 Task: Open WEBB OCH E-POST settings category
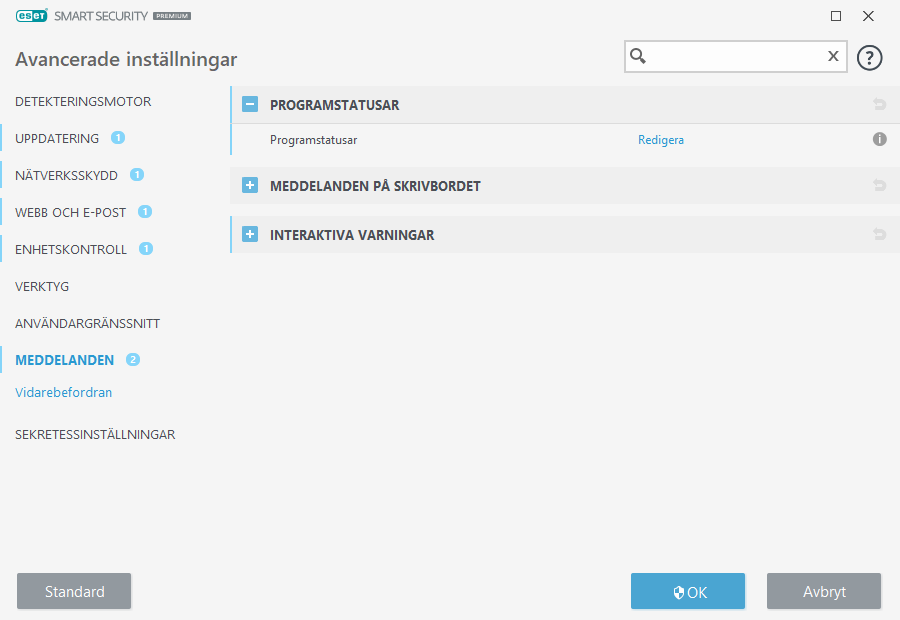coord(71,212)
